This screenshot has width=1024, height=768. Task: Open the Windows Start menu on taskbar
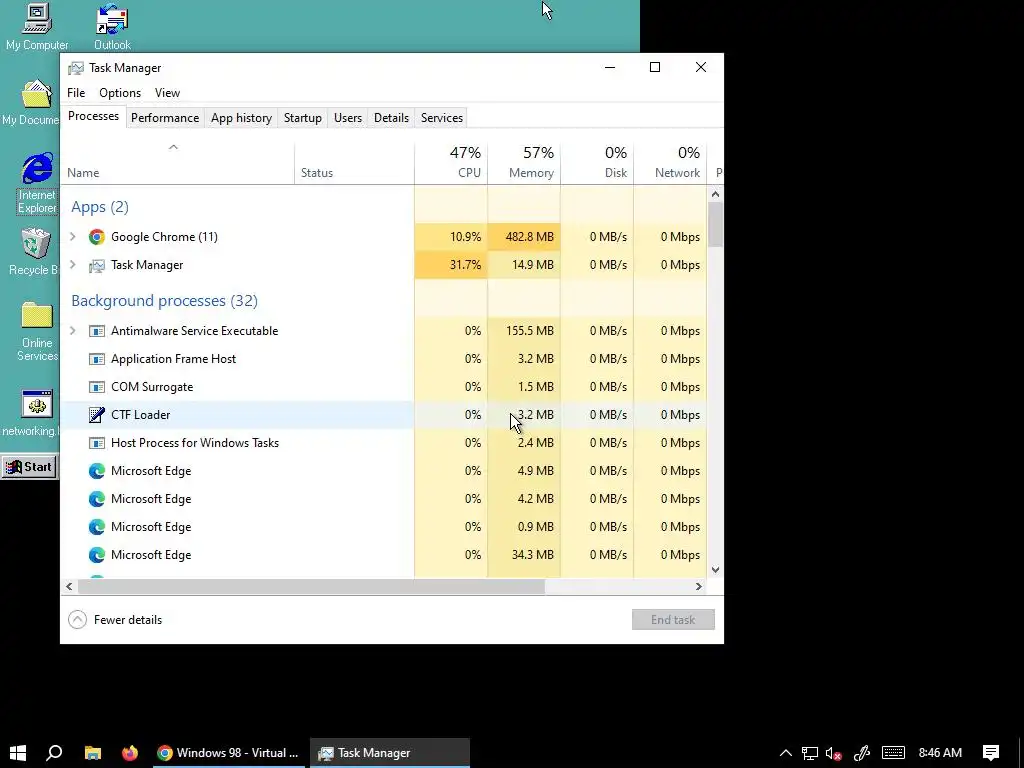coord(18,753)
